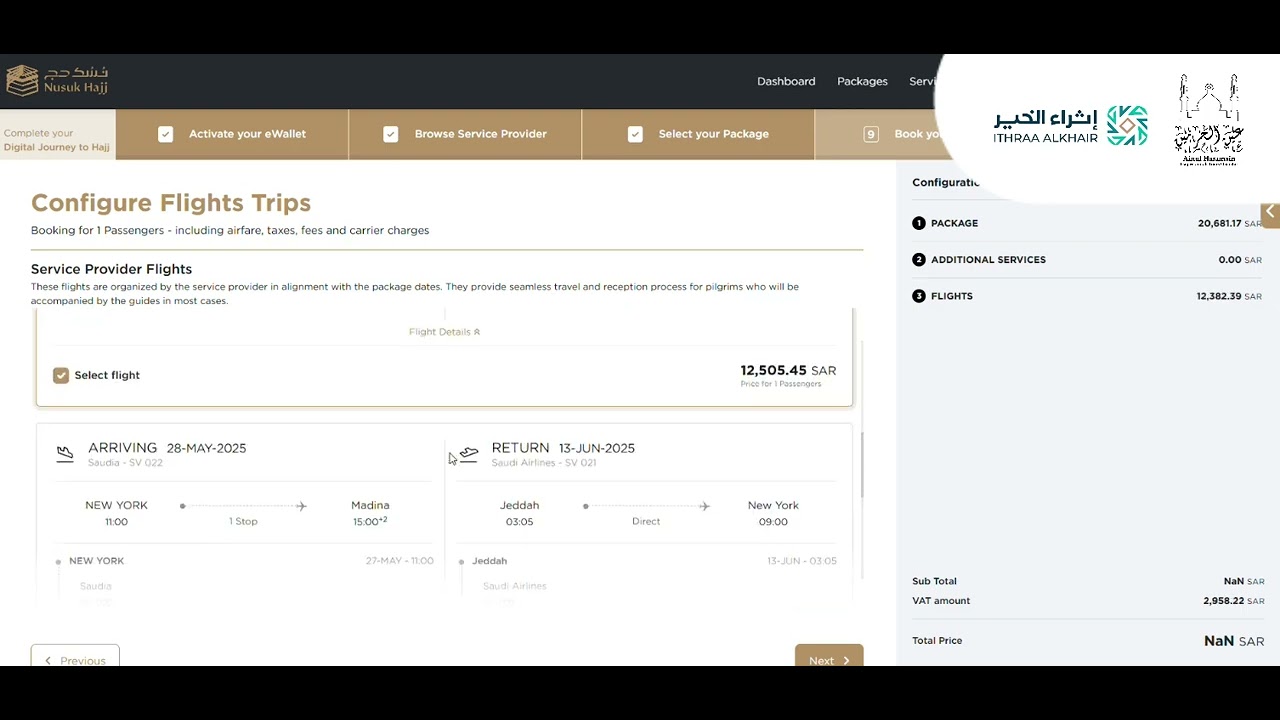
Task: Click the Browse Service Provider checkmark icon
Action: click(391, 134)
